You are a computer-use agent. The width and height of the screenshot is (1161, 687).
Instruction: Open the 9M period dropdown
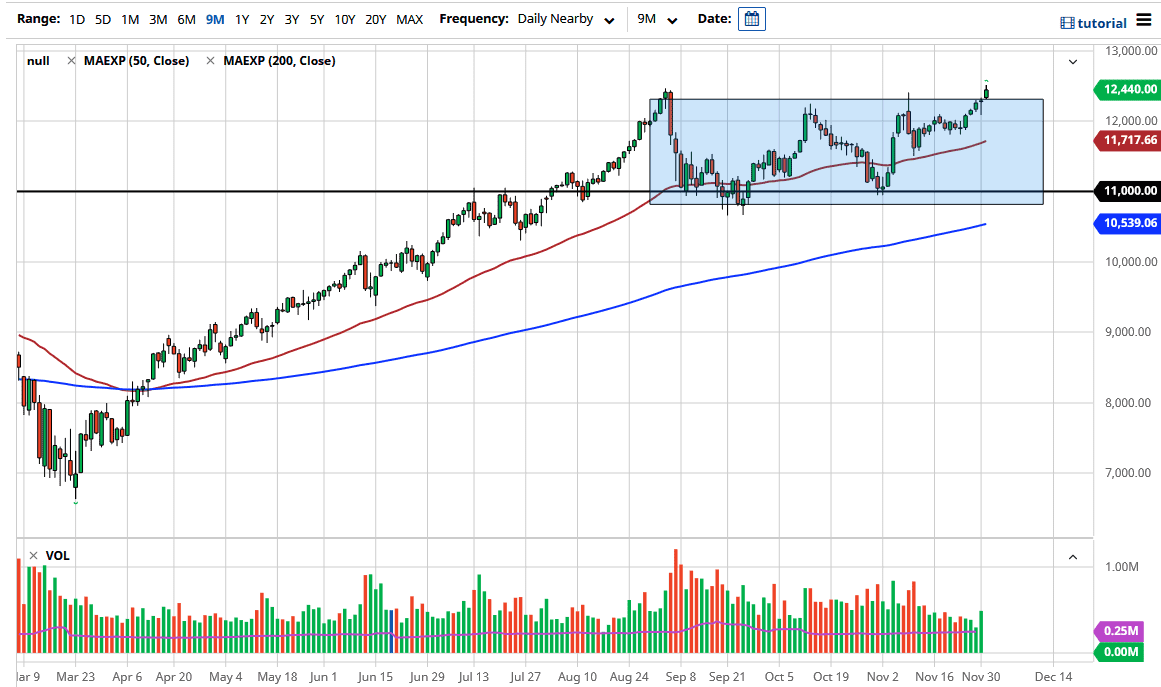point(659,18)
